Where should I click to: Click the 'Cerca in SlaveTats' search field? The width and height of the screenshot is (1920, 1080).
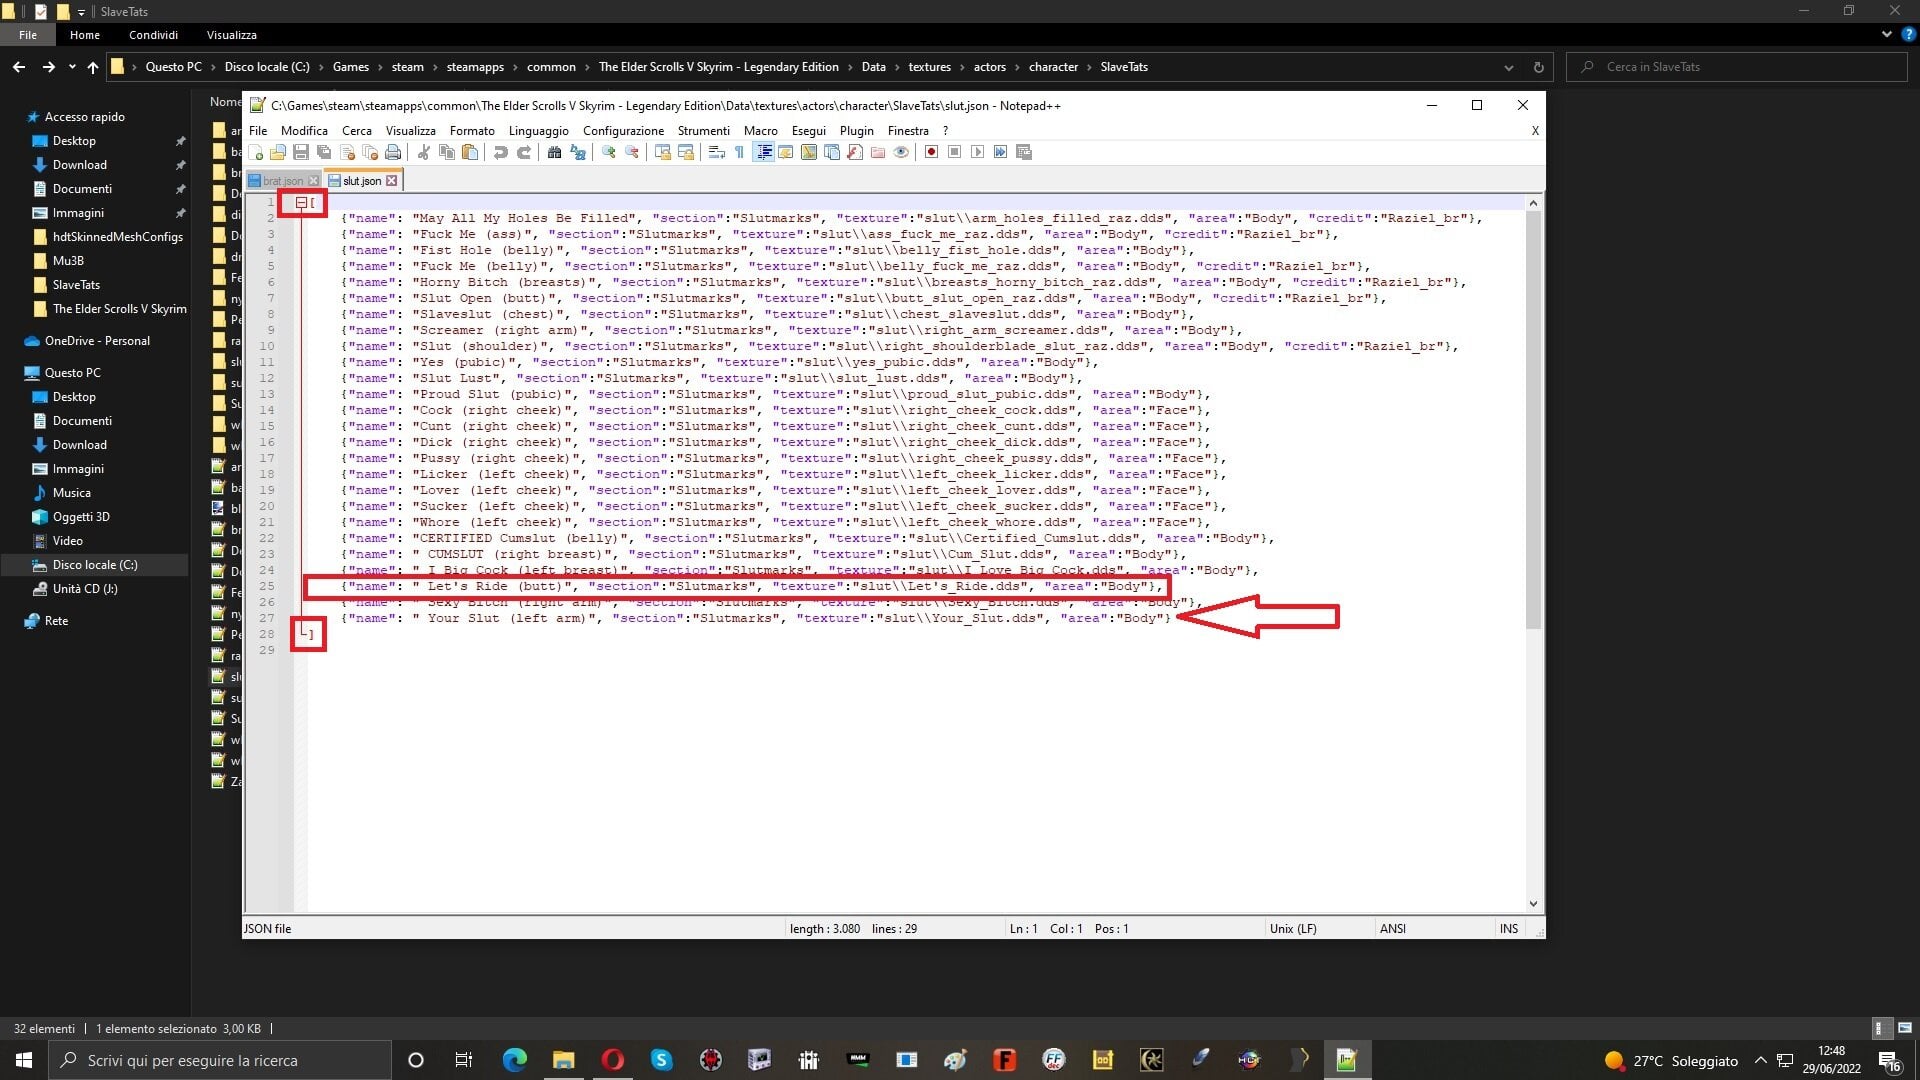pyautogui.click(x=1737, y=67)
